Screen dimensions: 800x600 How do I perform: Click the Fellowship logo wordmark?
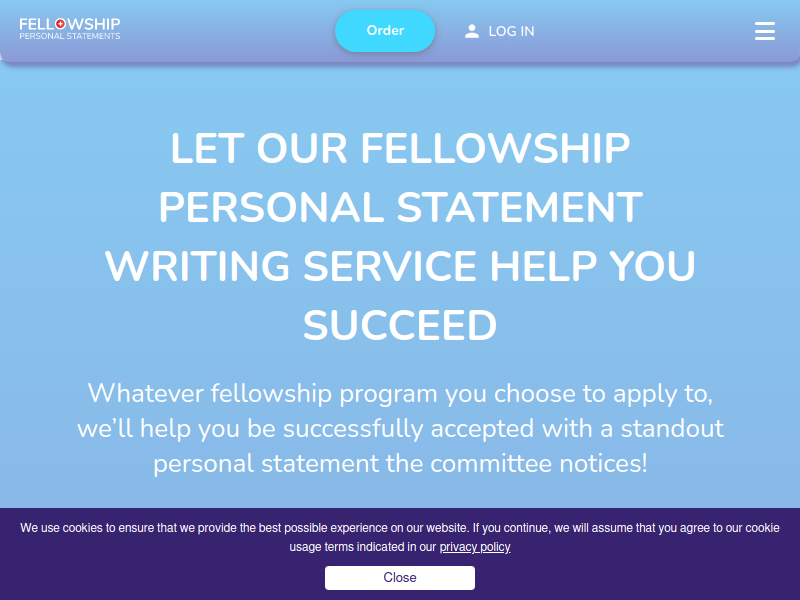tap(70, 24)
